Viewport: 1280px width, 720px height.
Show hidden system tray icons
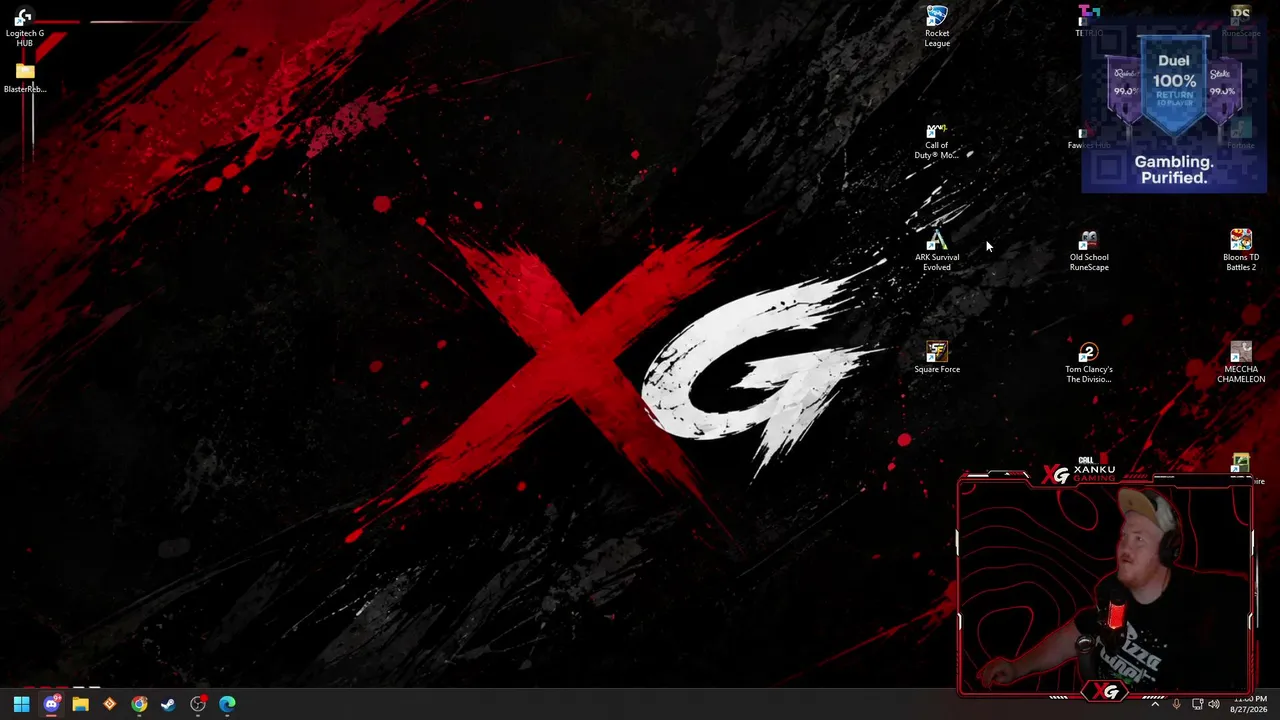(x=1155, y=704)
